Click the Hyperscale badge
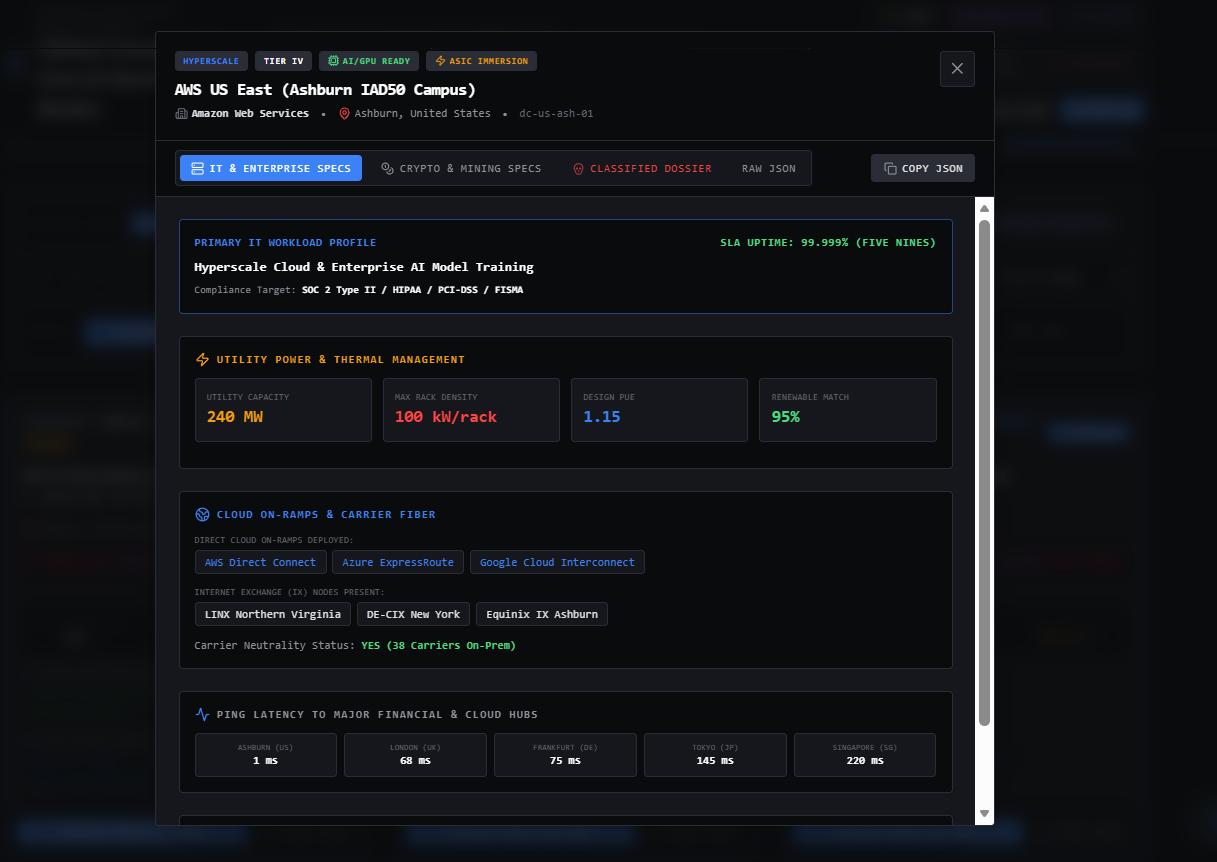This screenshot has width=1217, height=862. [x=211, y=61]
